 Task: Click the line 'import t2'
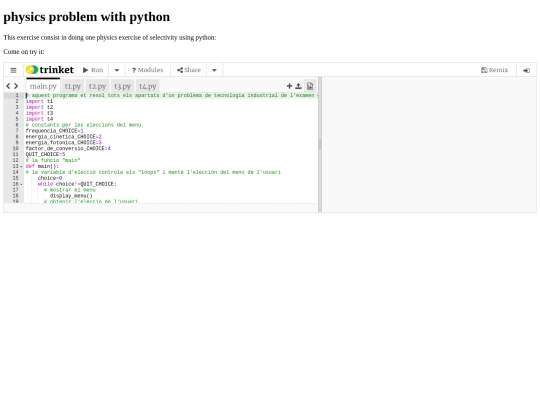pos(39,107)
